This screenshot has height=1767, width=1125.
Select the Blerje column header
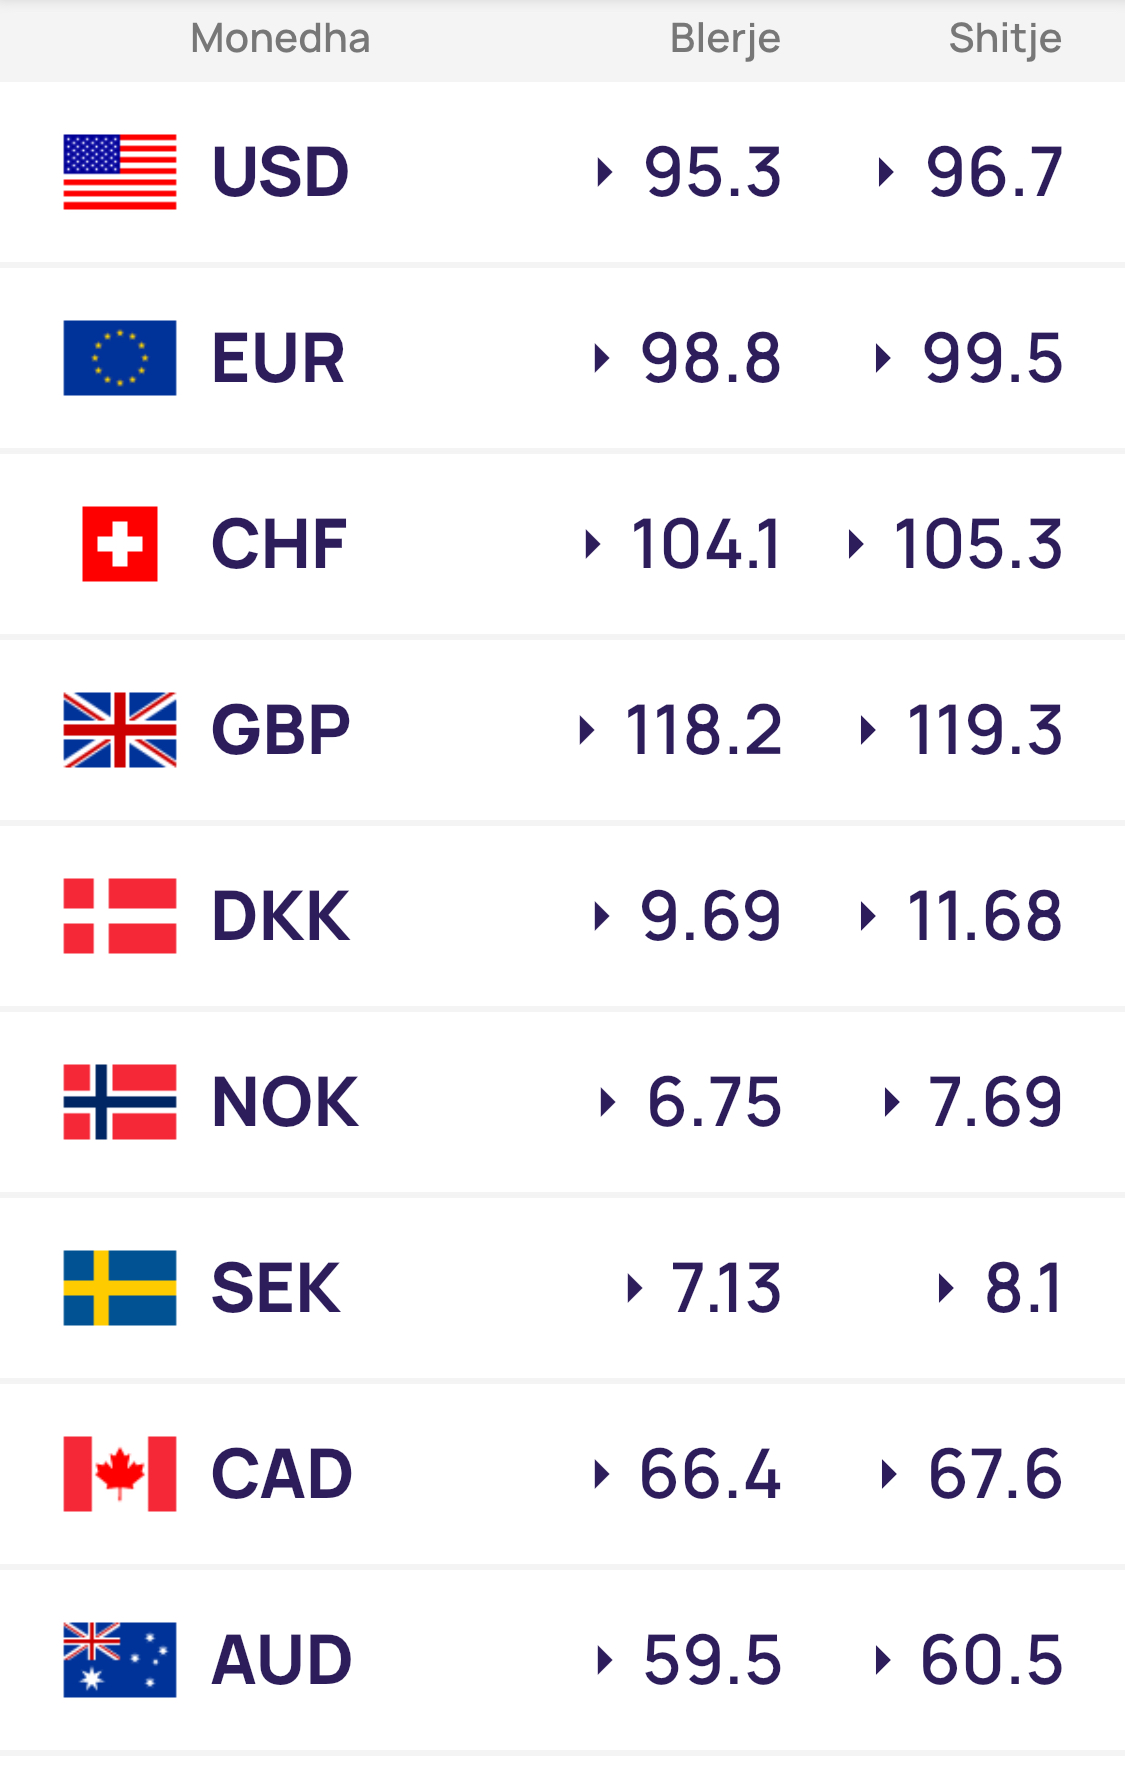coord(725,39)
